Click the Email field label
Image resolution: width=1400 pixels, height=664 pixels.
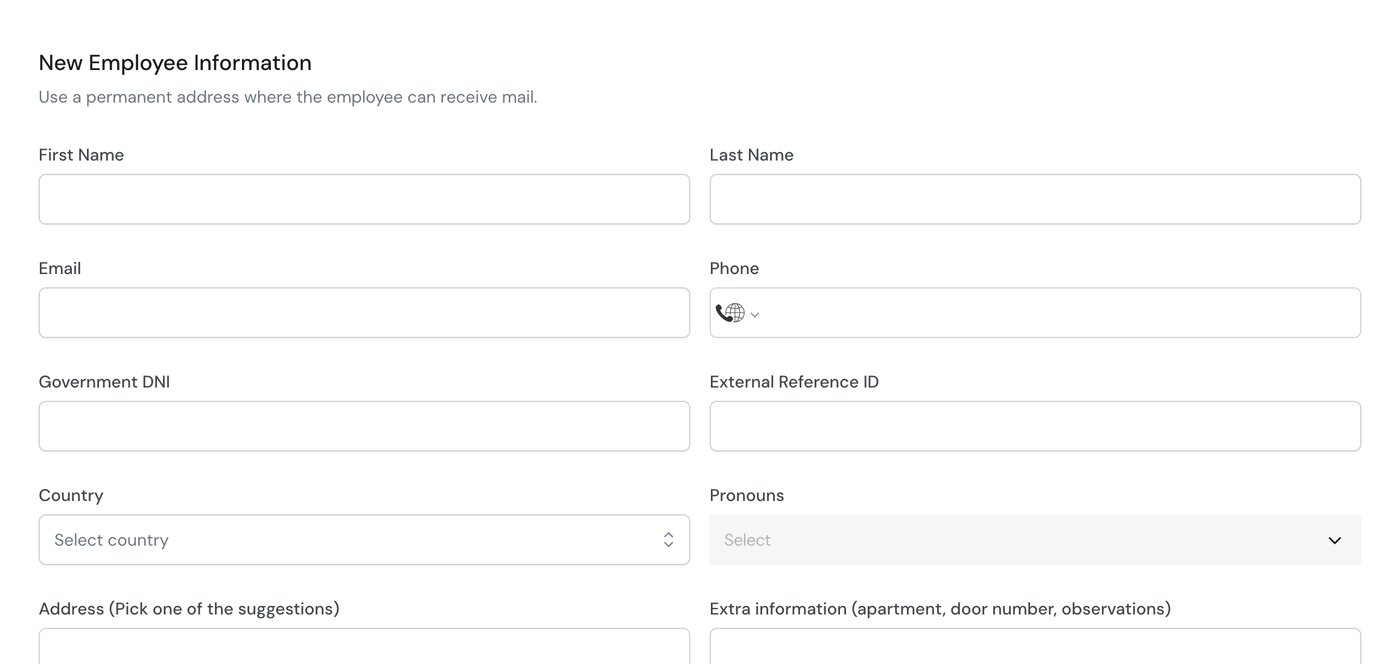click(60, 268)
